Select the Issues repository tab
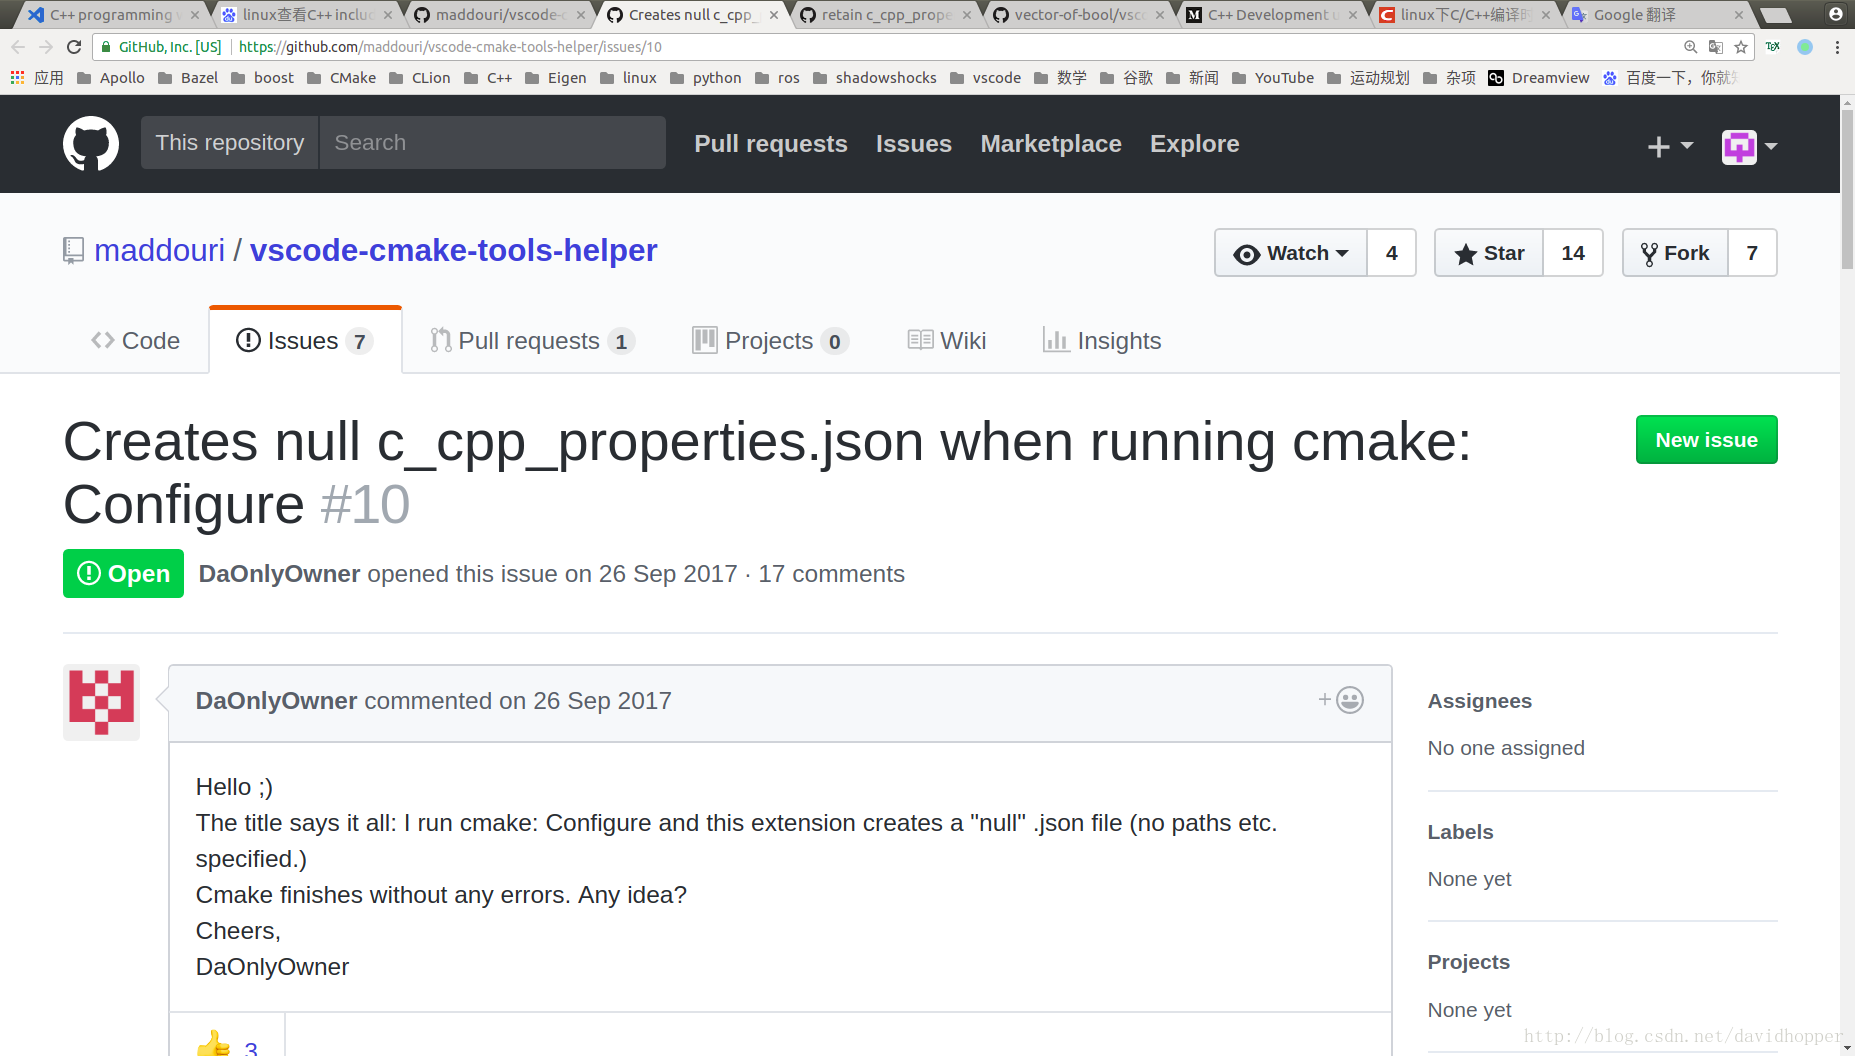 click(x=305, y=341)
